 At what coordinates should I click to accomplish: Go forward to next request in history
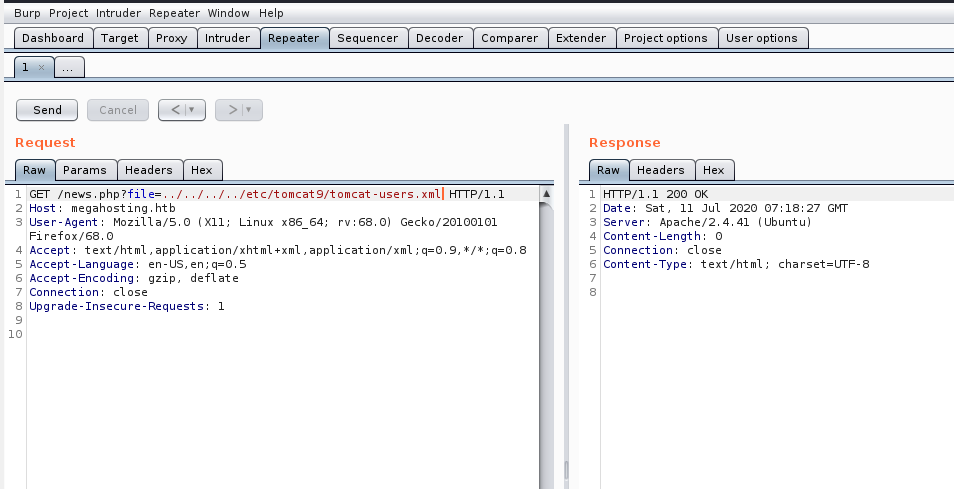pyautogui.click(x=232, y=110)
